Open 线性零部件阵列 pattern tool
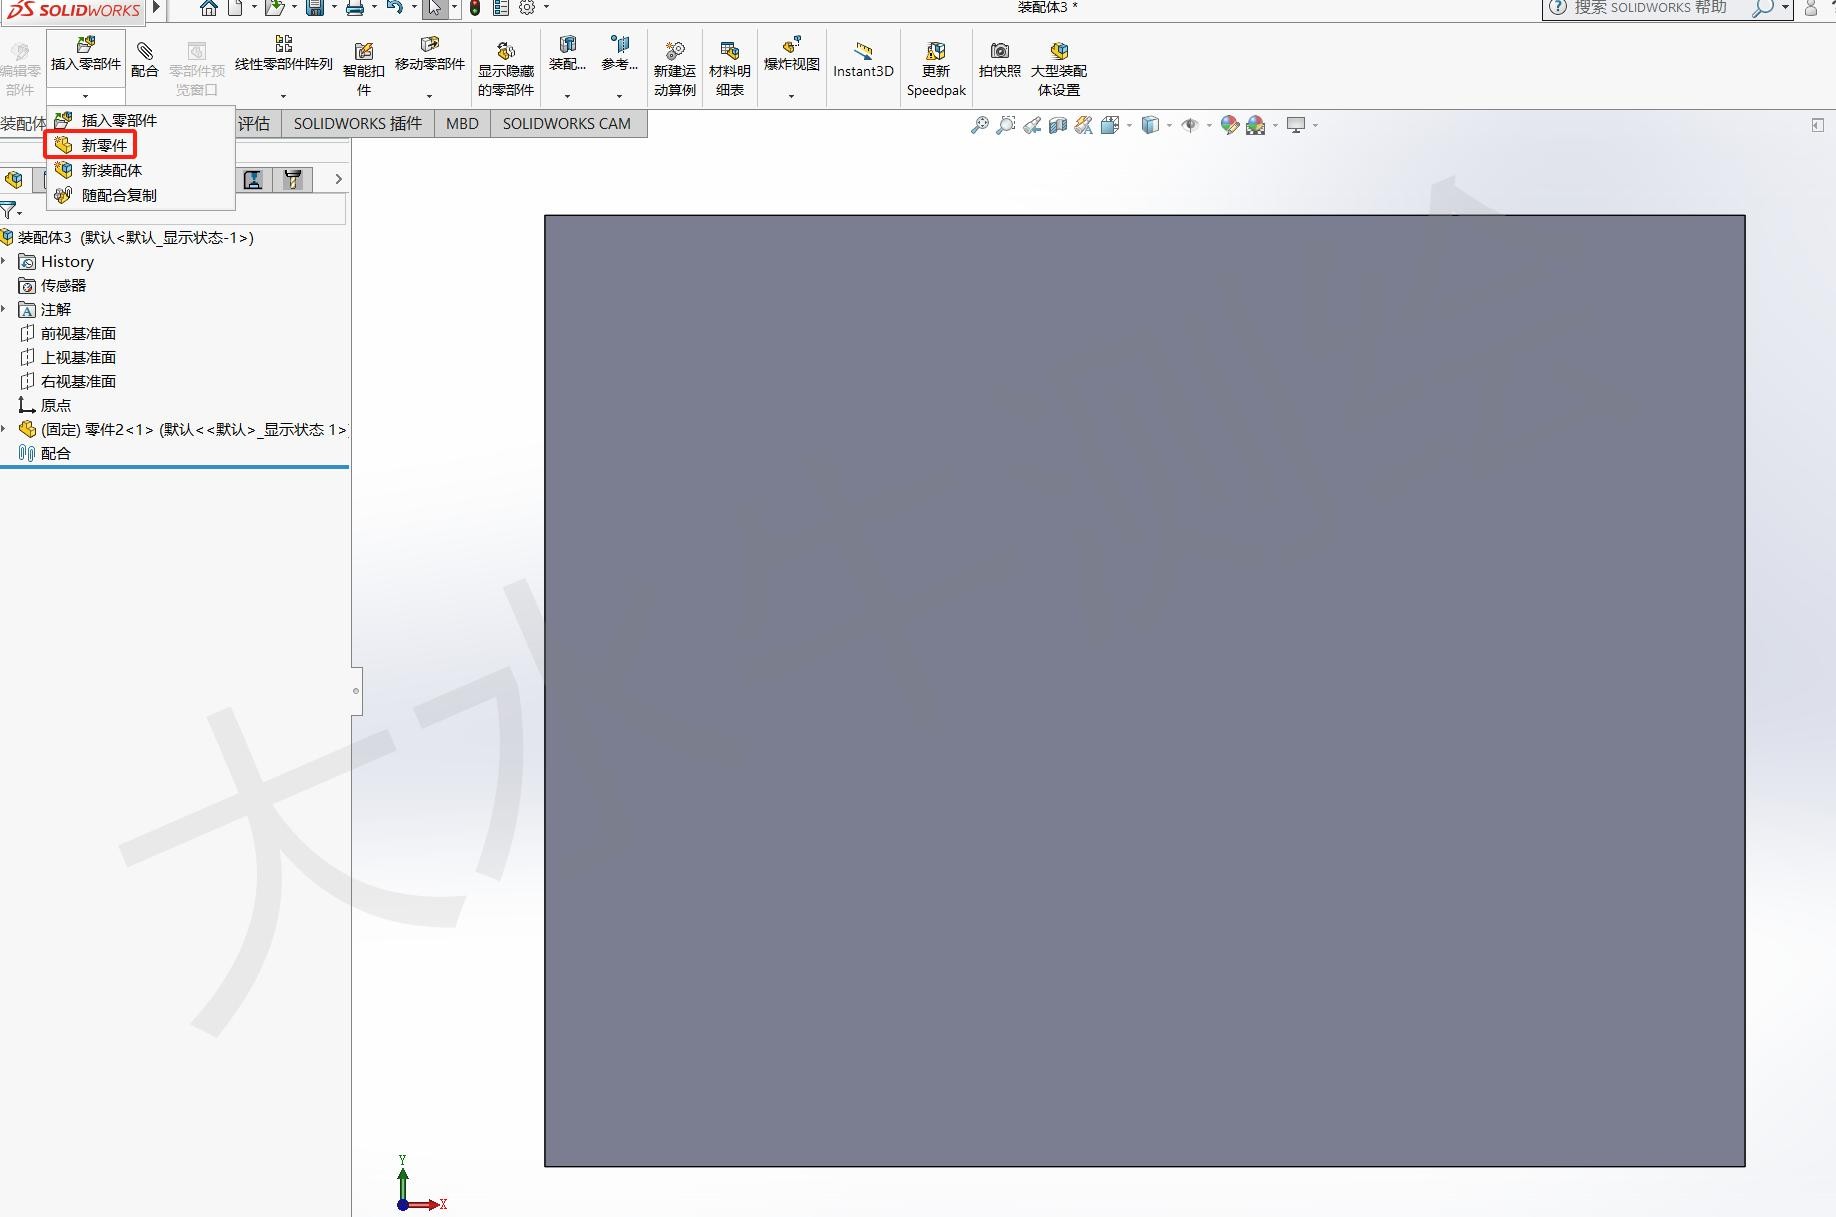This screenshot has height=1217, width=1836. click(x=283, y=55)
